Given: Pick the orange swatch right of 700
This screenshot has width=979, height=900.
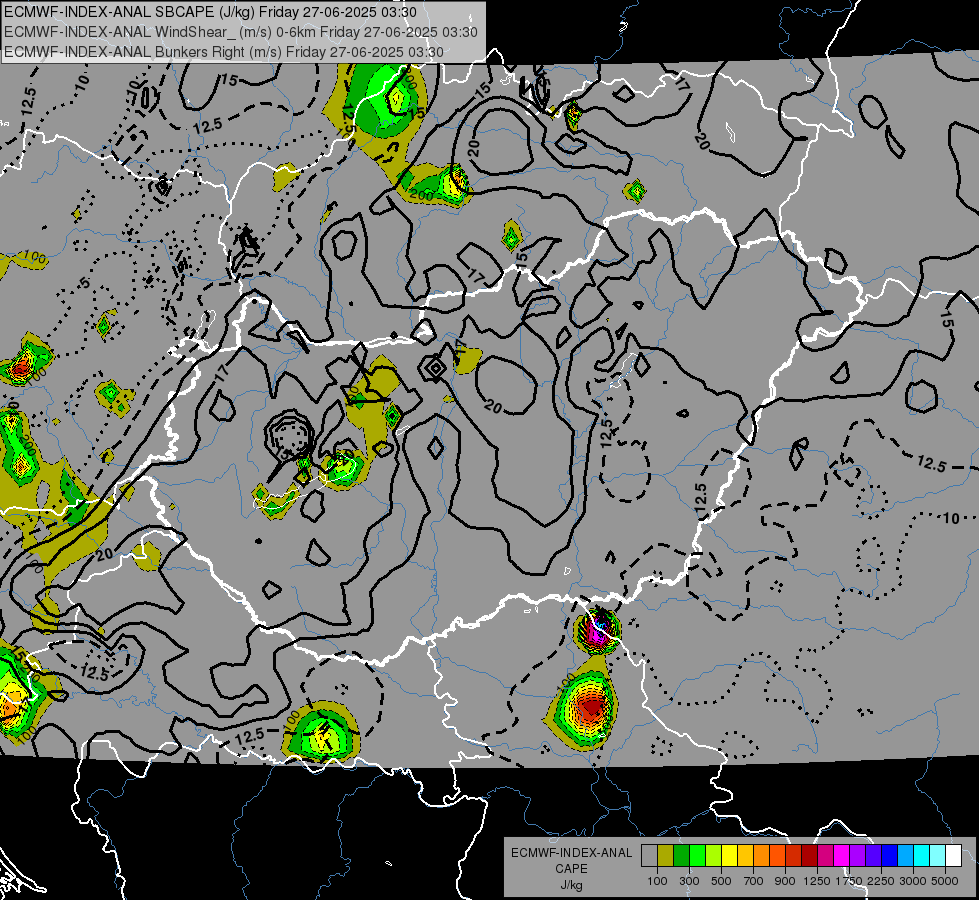Looking at the screenshot, I should coord(762,855).
